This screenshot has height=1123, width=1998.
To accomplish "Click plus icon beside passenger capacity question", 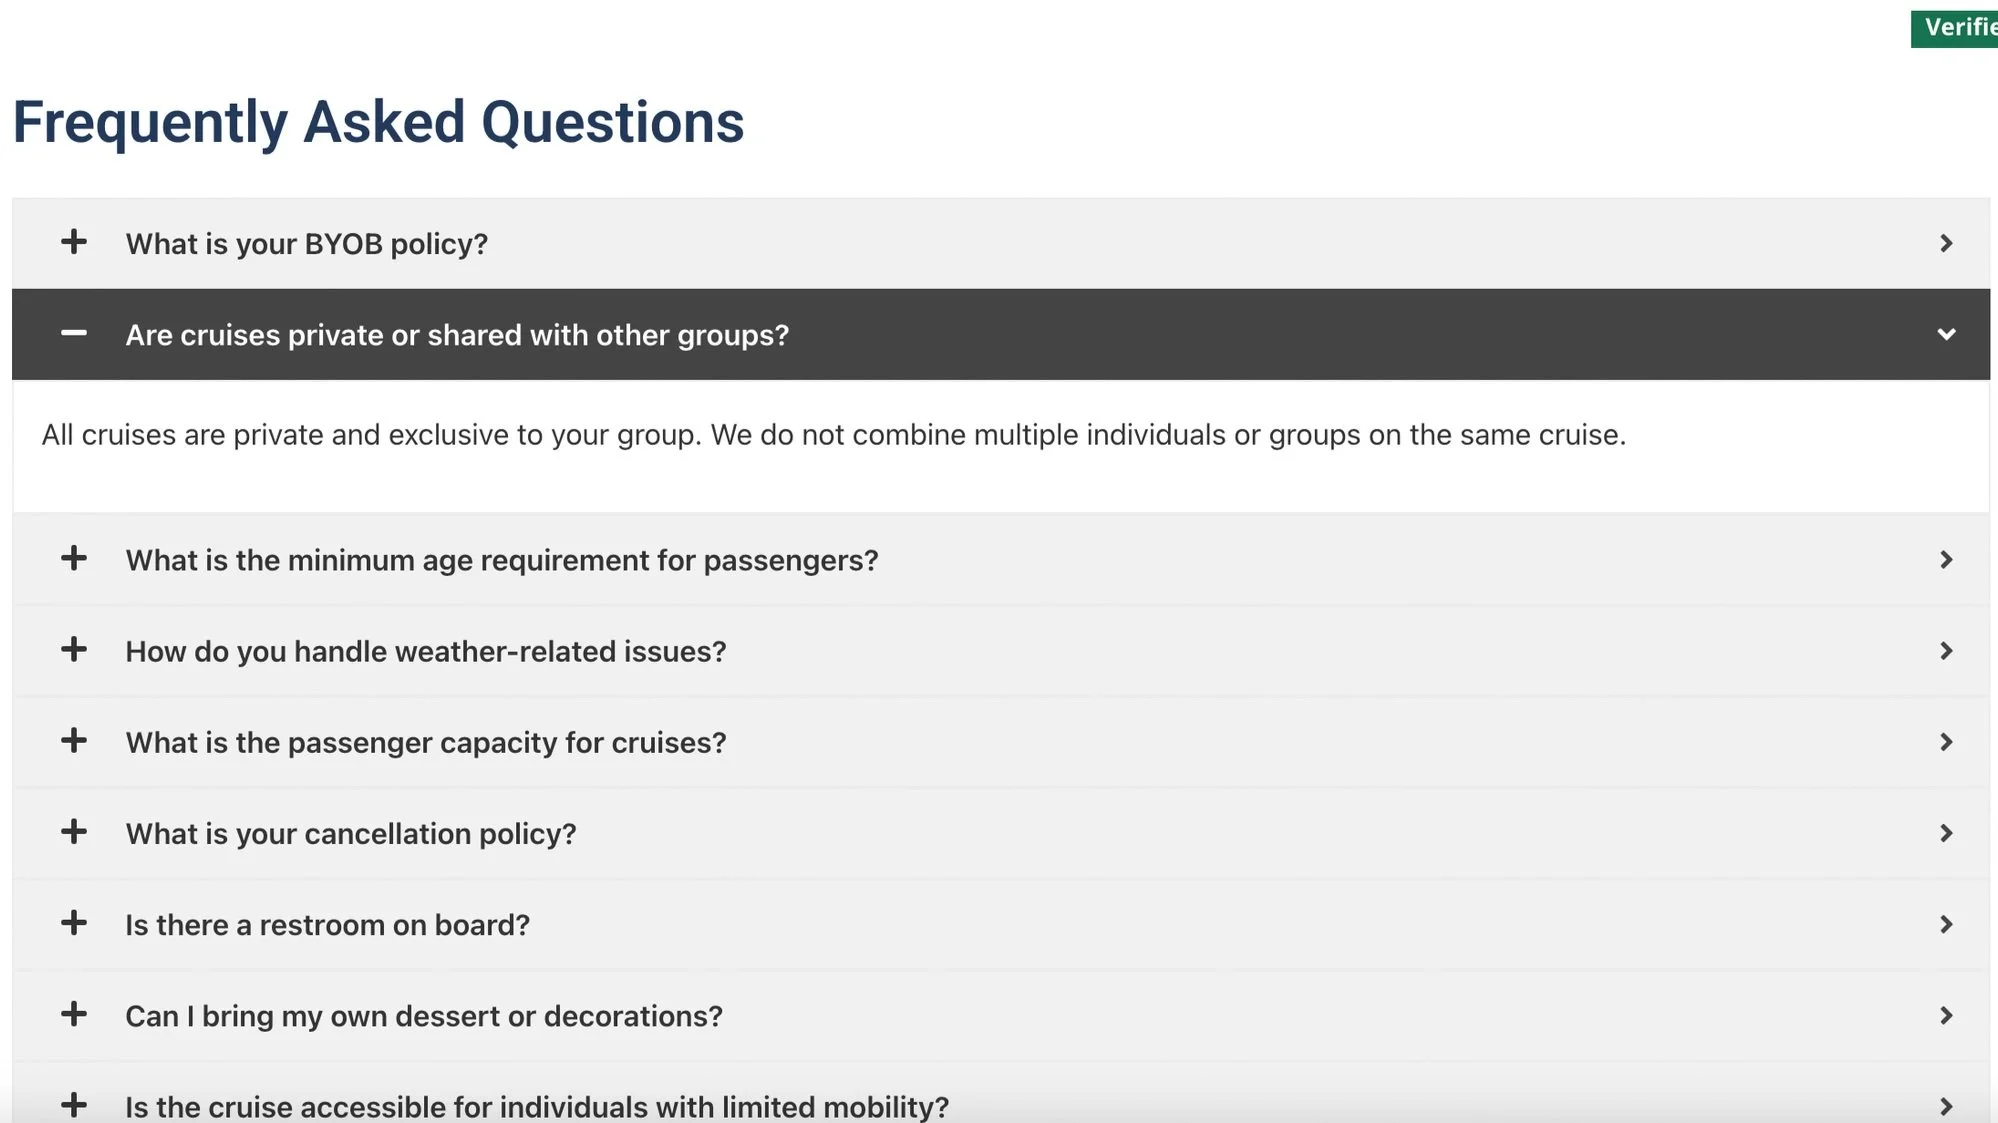I will [73, 741].
